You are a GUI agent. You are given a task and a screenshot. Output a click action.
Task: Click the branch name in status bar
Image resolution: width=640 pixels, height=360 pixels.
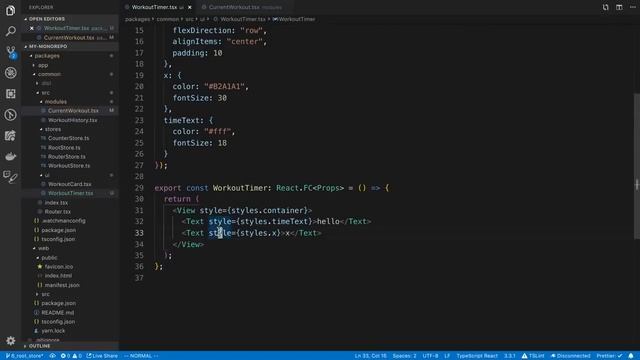[x=24, y=356]
